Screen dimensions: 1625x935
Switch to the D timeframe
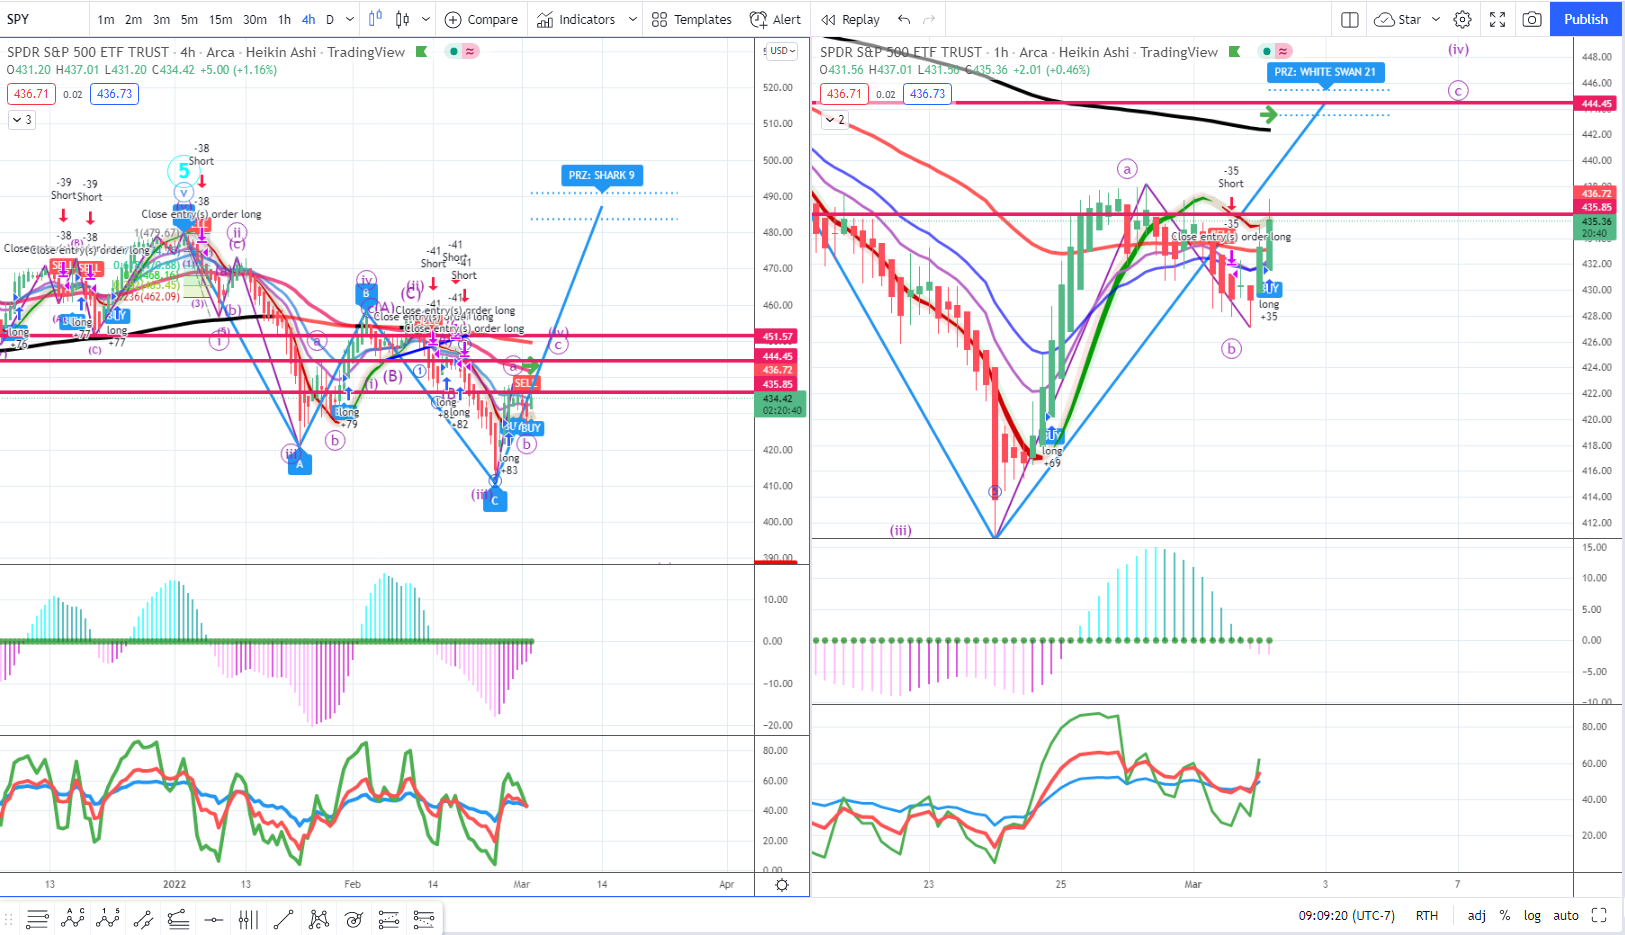(x=330, y=19)
